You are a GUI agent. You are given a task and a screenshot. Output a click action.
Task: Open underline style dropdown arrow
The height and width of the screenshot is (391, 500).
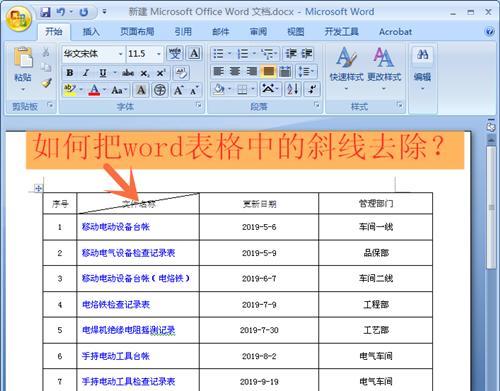coord(115,73)
